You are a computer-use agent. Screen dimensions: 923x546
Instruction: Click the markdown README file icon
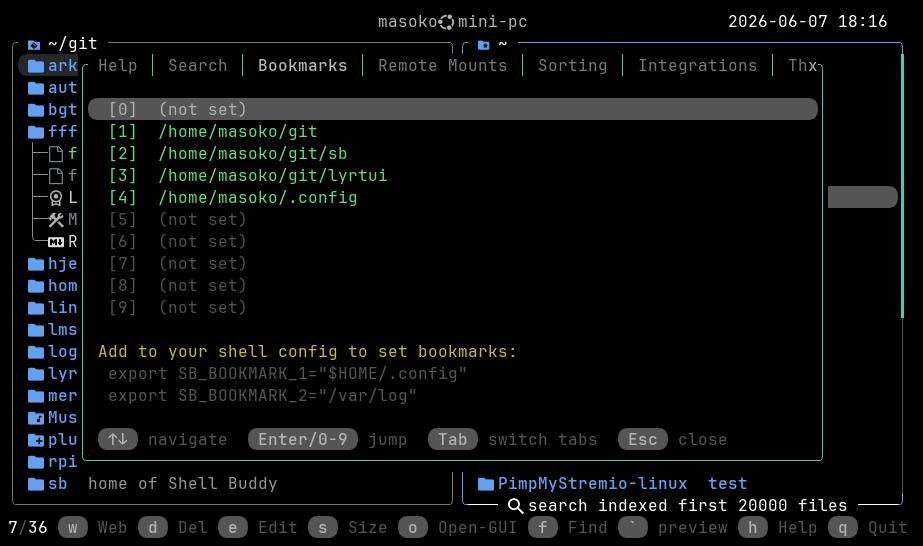(56, 242)
